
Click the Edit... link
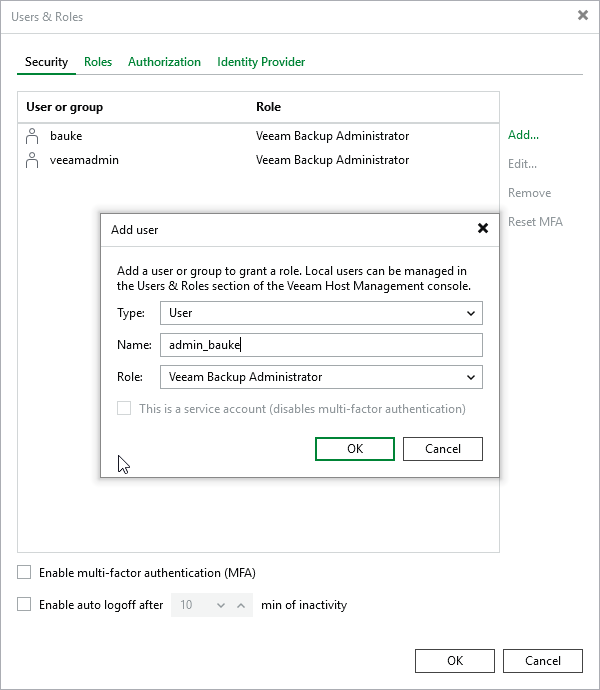pyautogui.click(x=523, y=164)
